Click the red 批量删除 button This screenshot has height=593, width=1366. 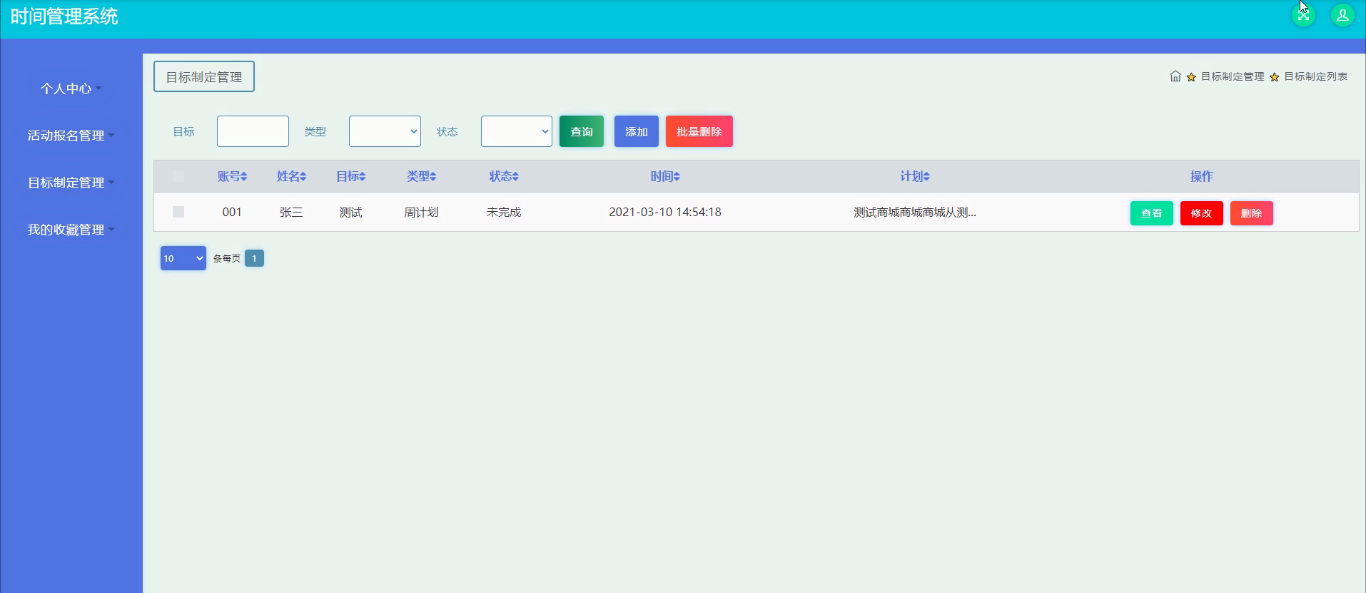(x=699, y=131)
